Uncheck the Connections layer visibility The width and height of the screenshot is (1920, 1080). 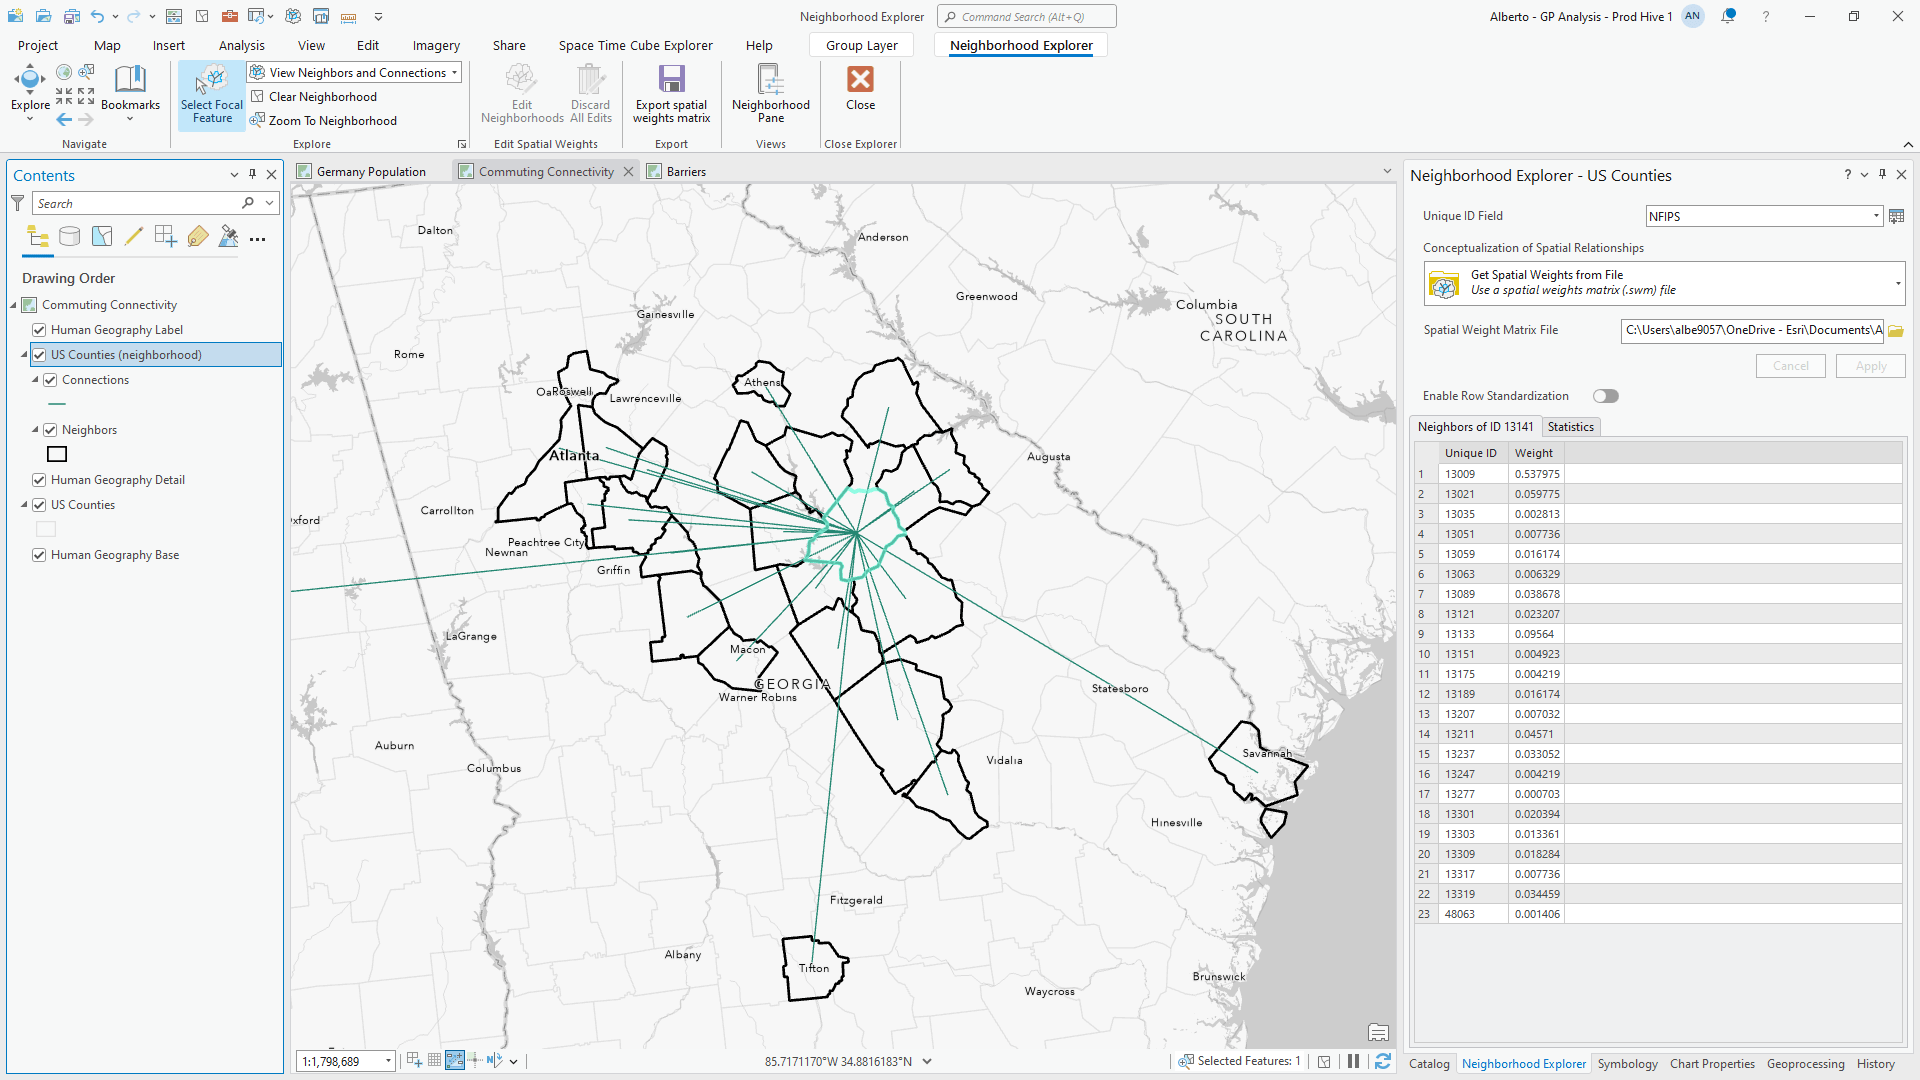50,379
